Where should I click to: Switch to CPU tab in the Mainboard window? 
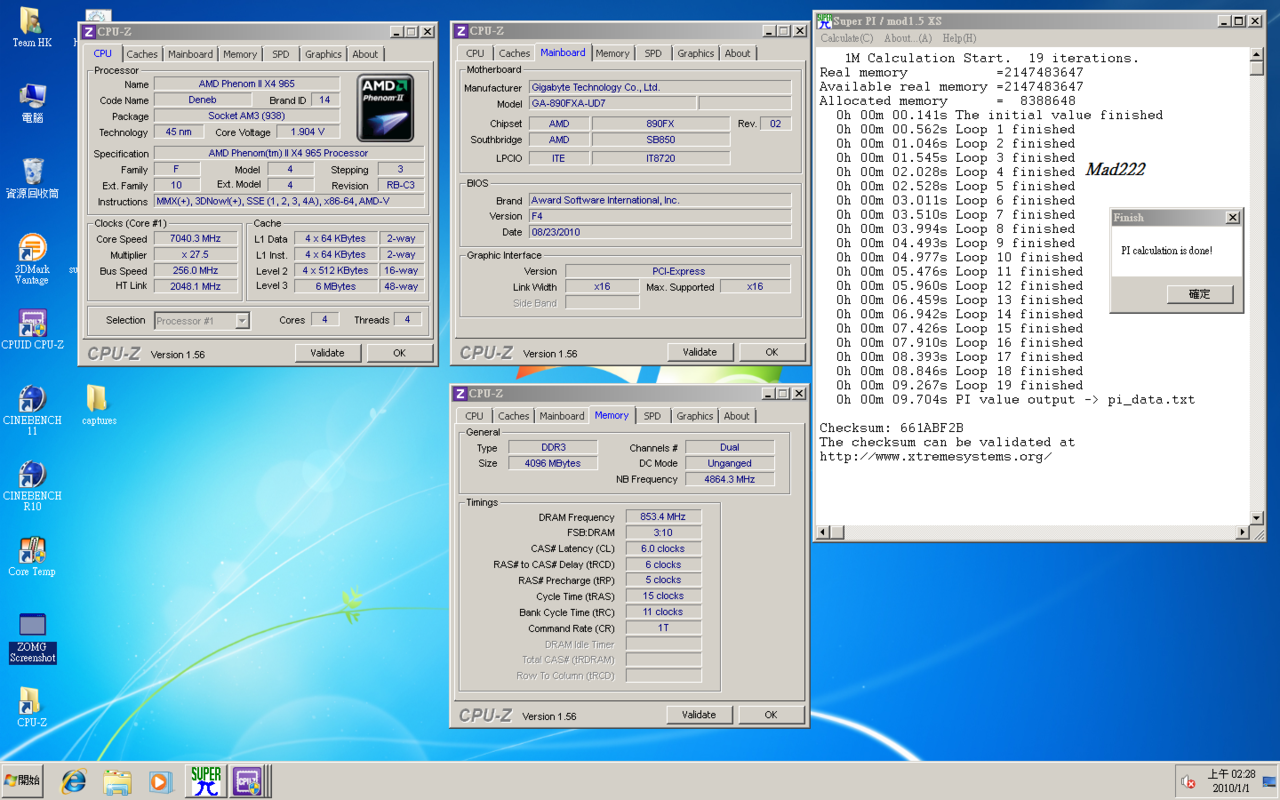[475, 53]
